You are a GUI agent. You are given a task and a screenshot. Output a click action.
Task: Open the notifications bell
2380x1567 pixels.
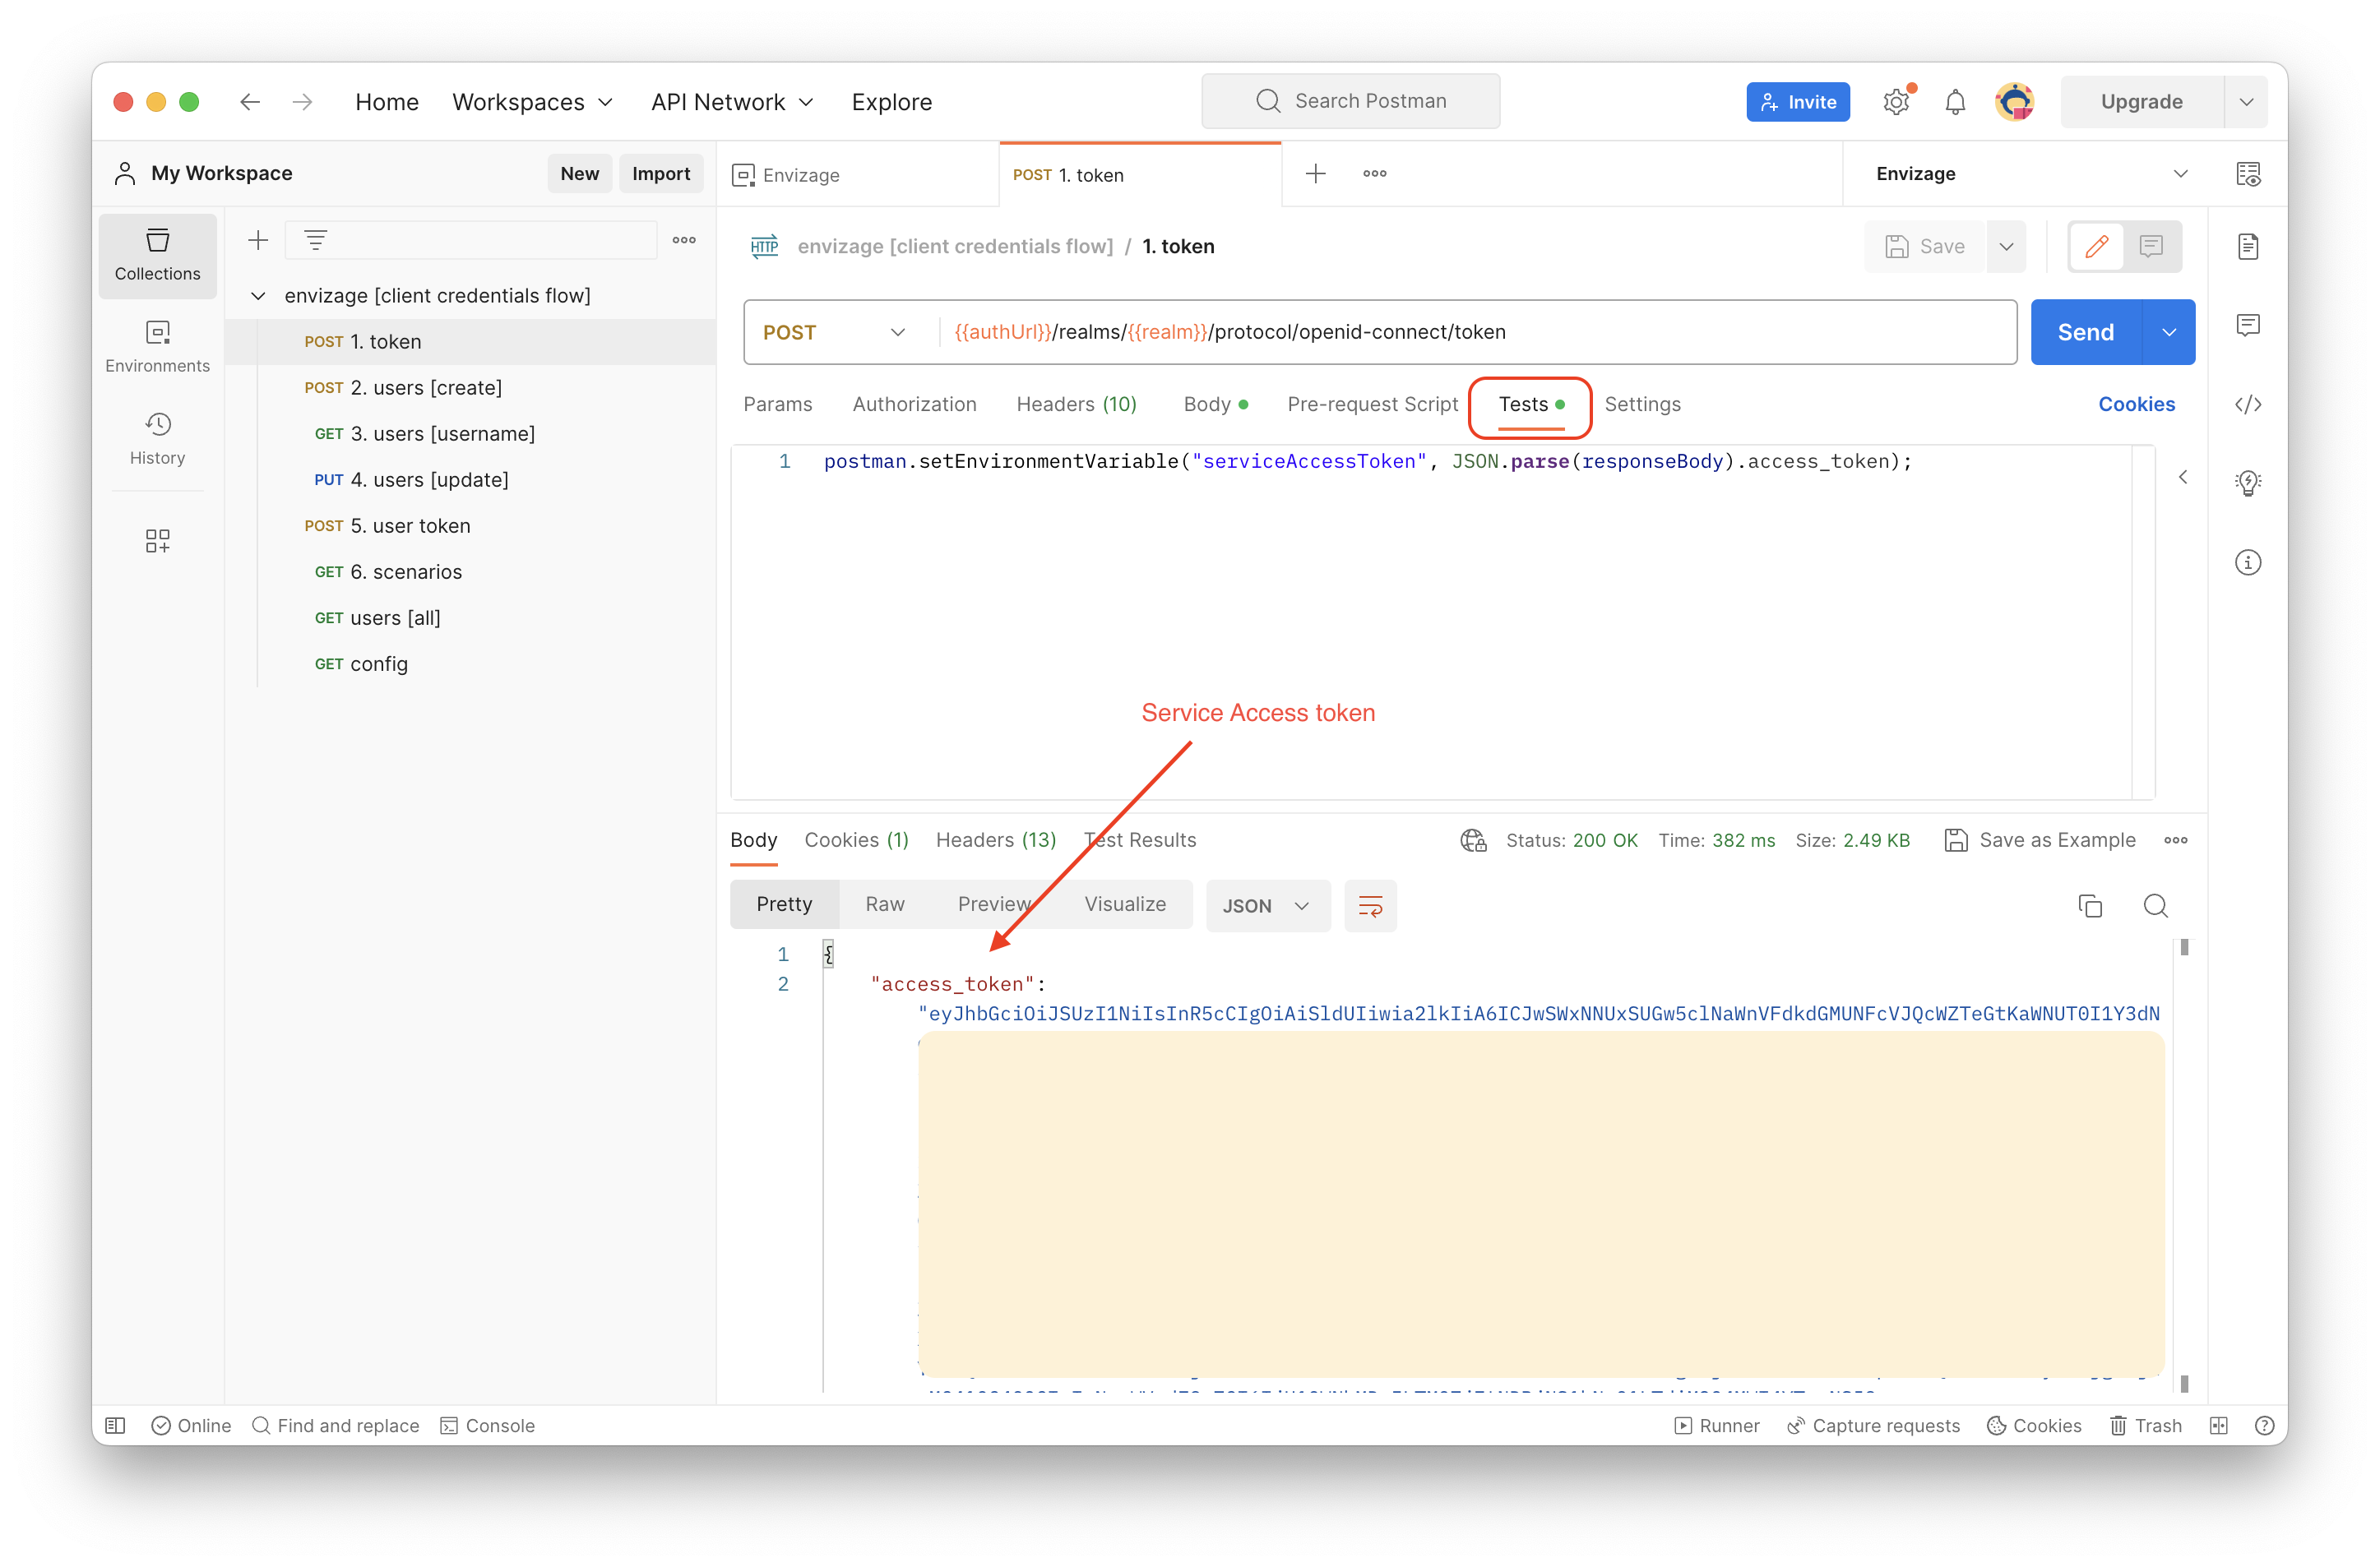click(1955, 102)
